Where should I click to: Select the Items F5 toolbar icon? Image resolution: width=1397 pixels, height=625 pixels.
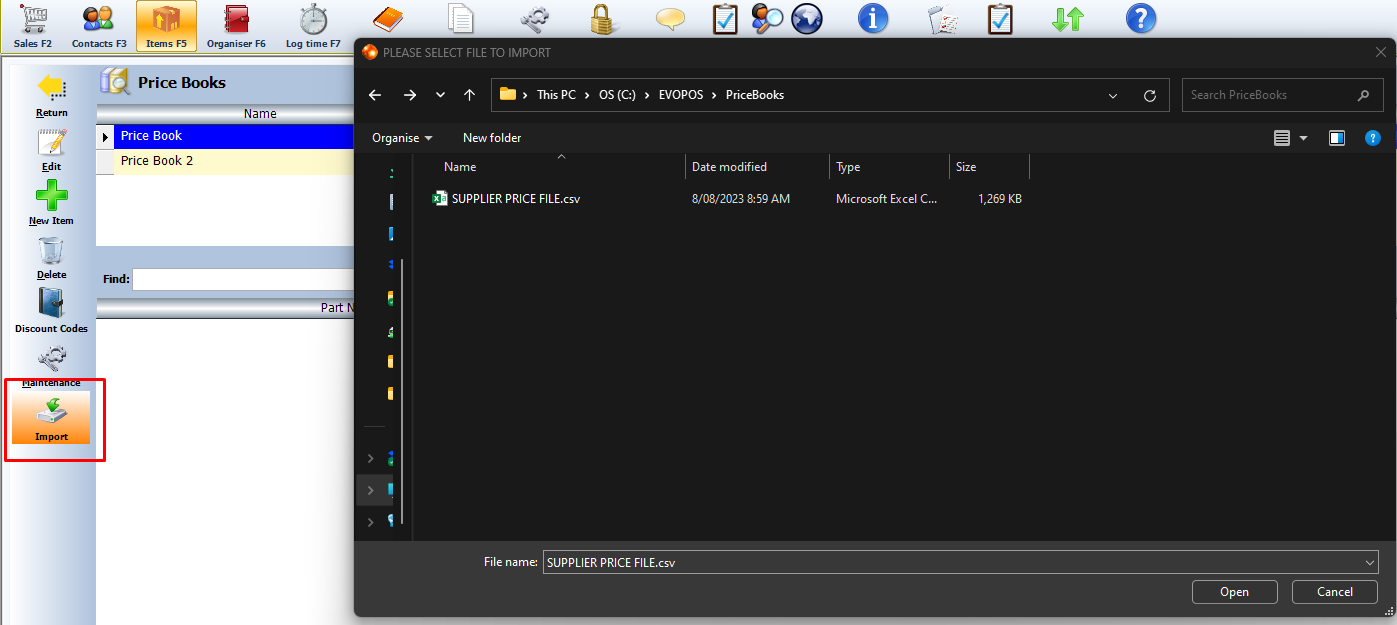[166, 26]
